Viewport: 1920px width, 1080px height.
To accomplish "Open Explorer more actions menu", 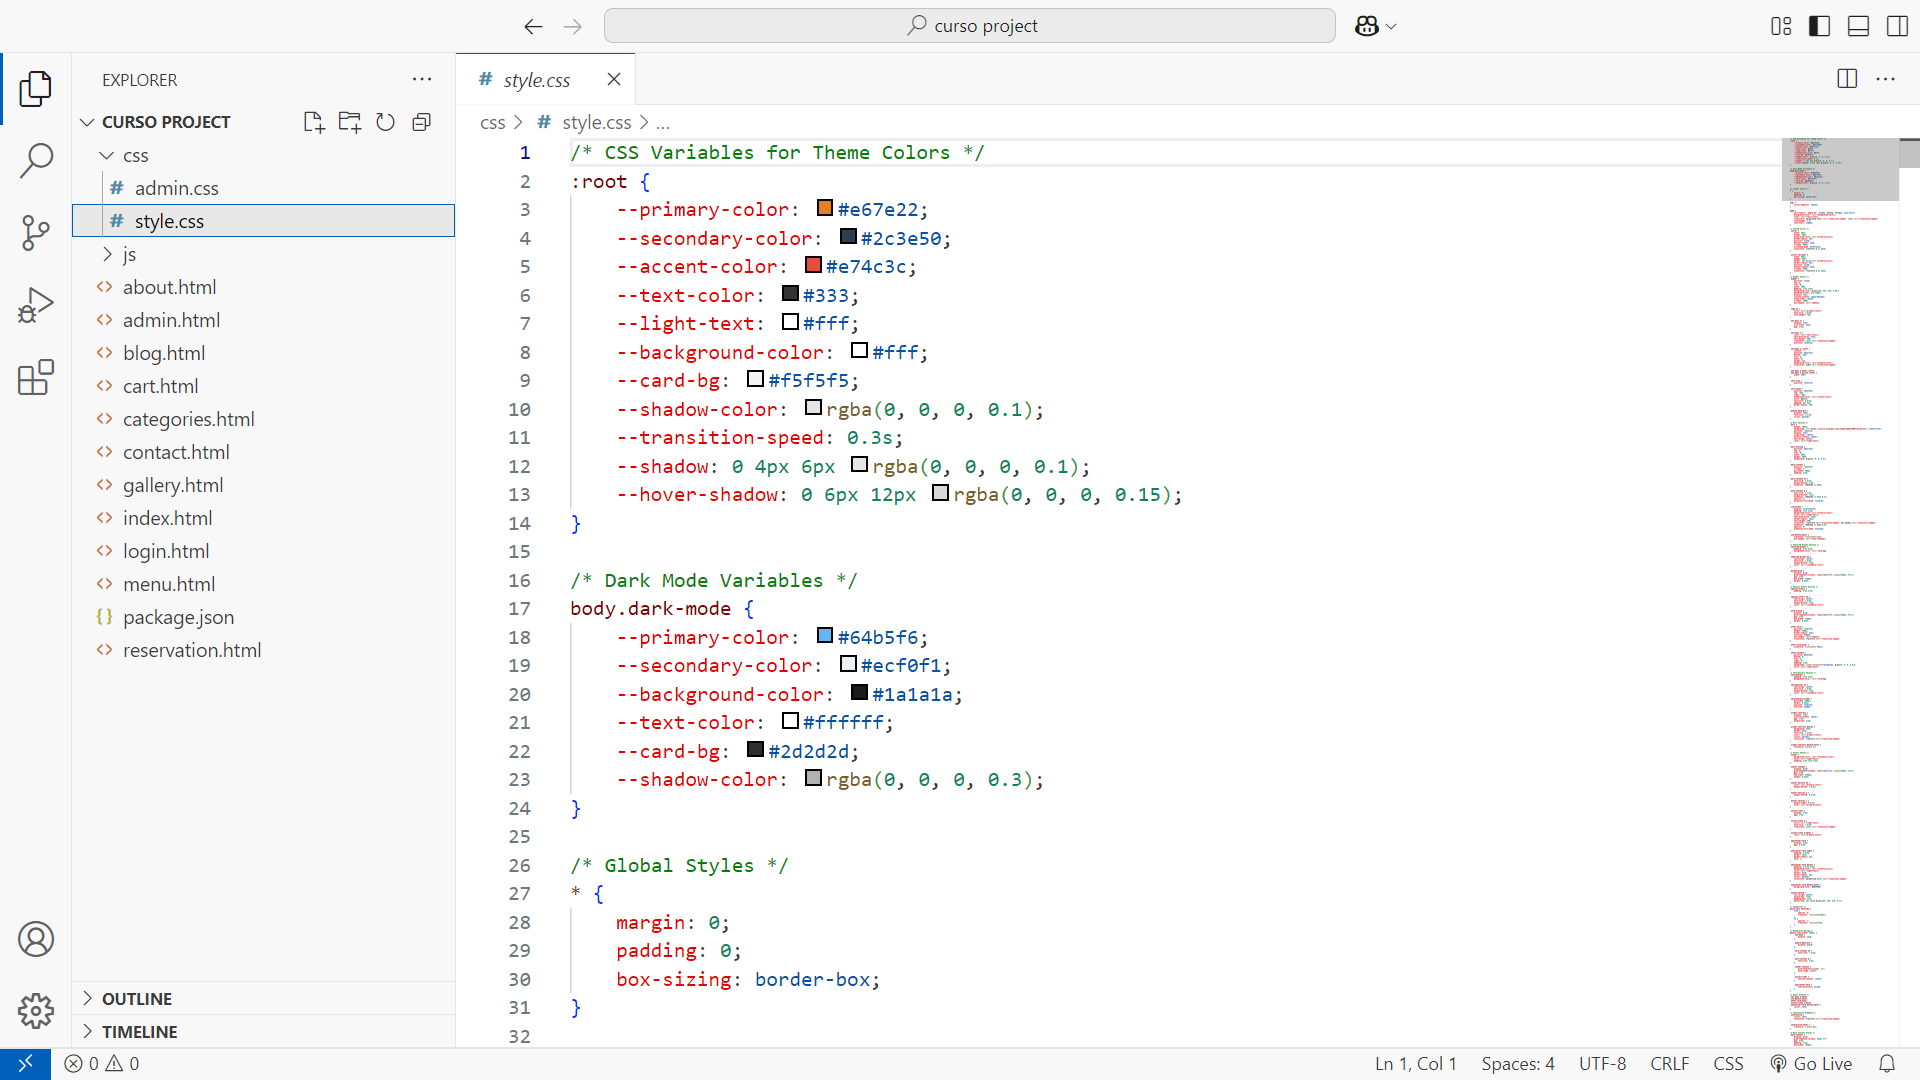I will coord(422,80).
